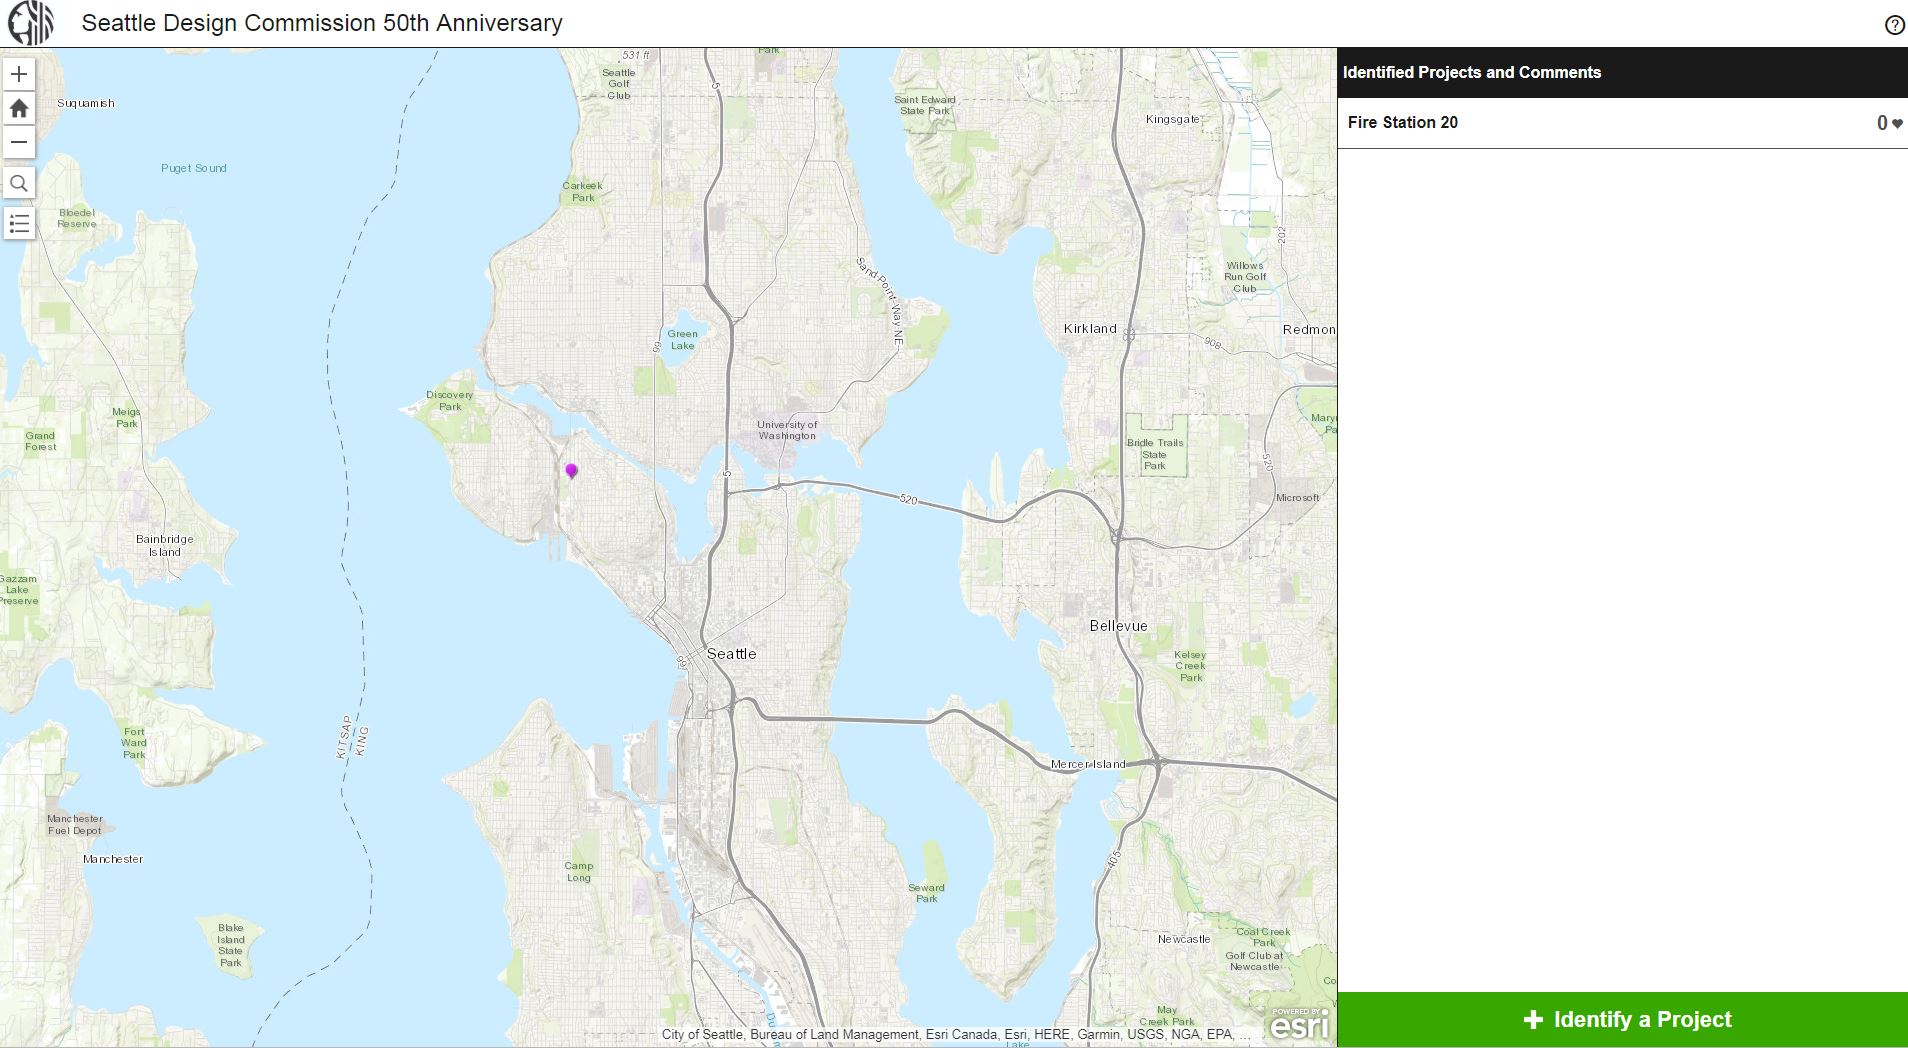Open the Fire Station 20 project entry

(x=1403, y=123)
